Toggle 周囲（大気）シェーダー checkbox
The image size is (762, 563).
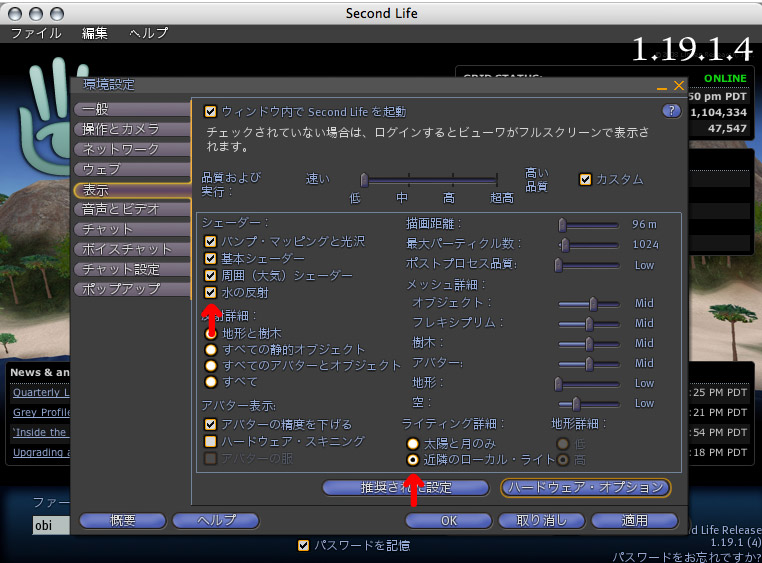coord(210,275)
